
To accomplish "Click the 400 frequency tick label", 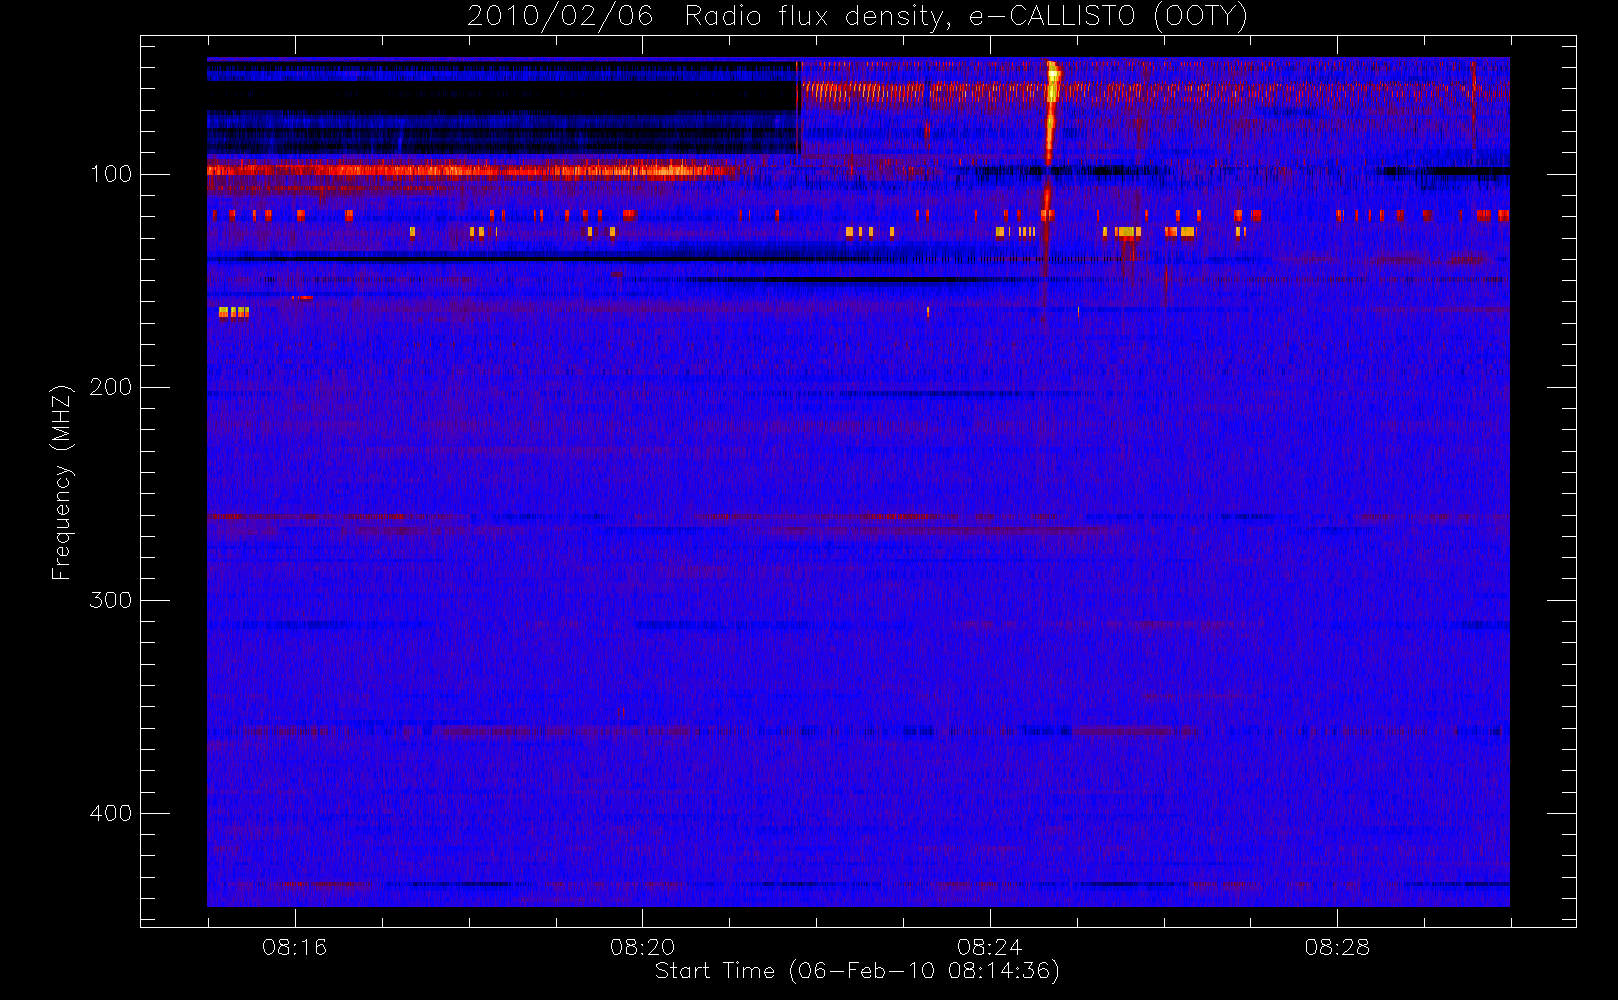I will 111,813.
